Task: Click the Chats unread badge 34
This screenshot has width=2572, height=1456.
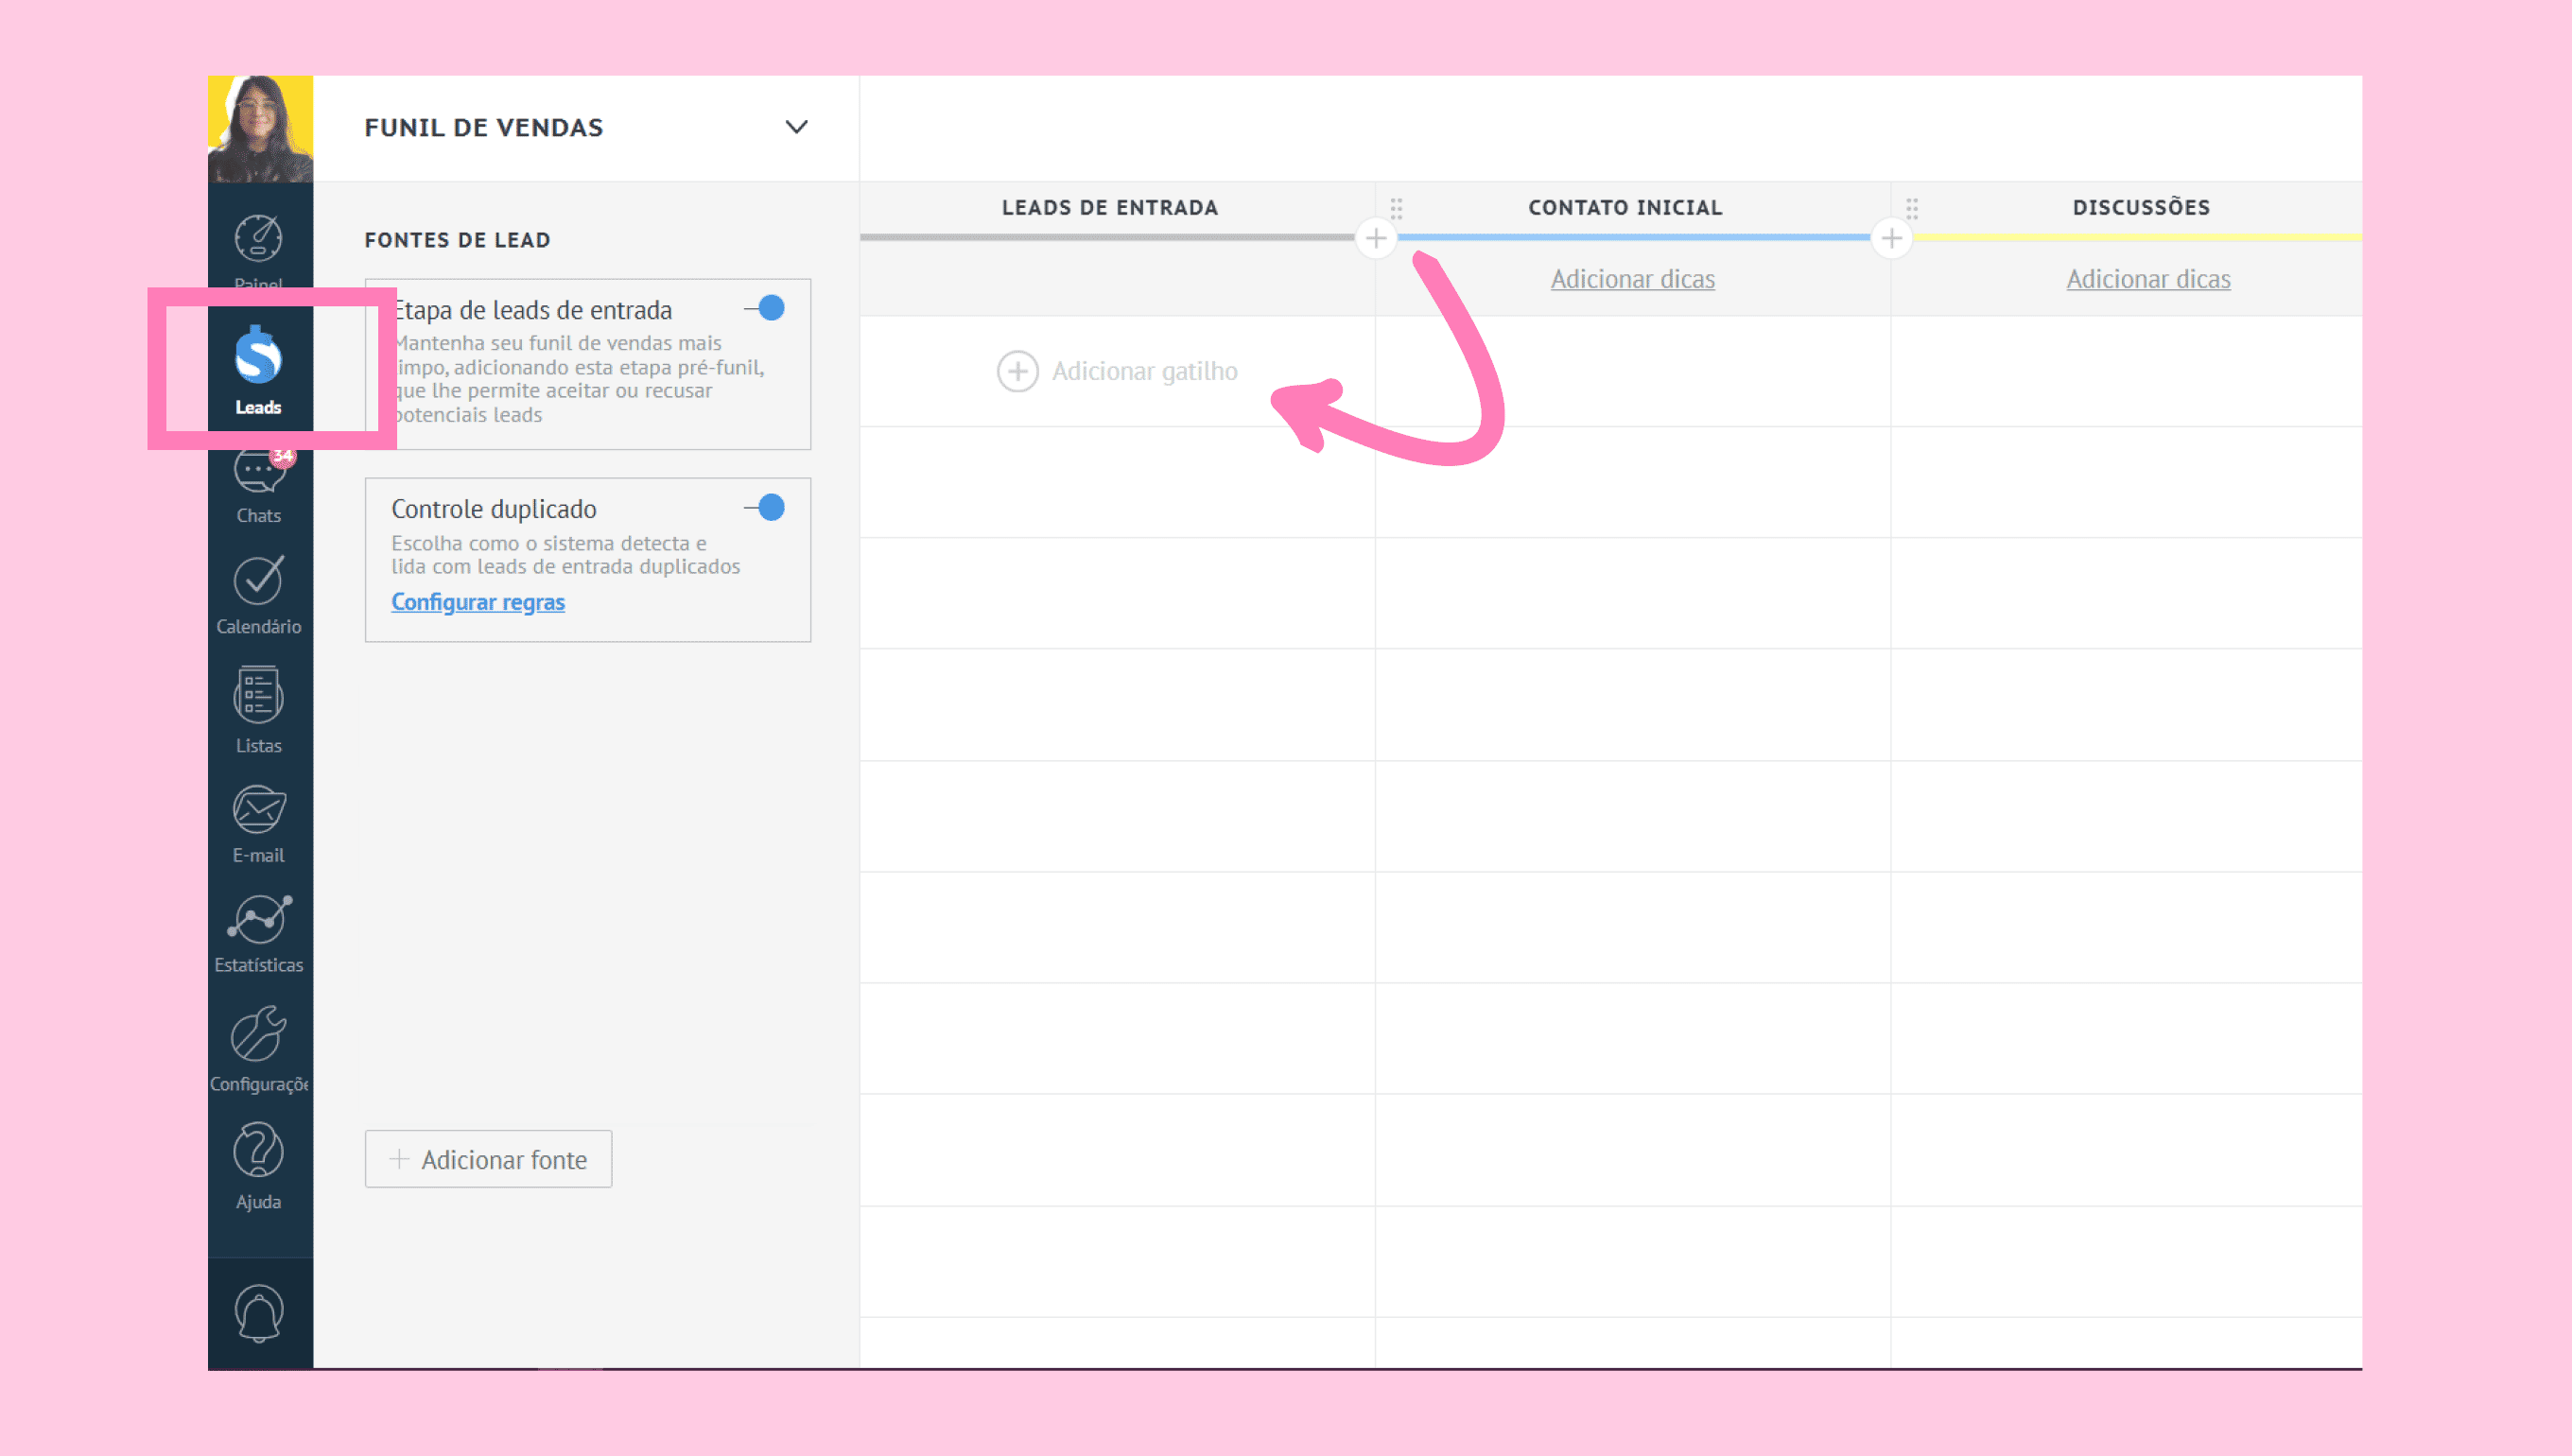Action: tap(284, 456)
